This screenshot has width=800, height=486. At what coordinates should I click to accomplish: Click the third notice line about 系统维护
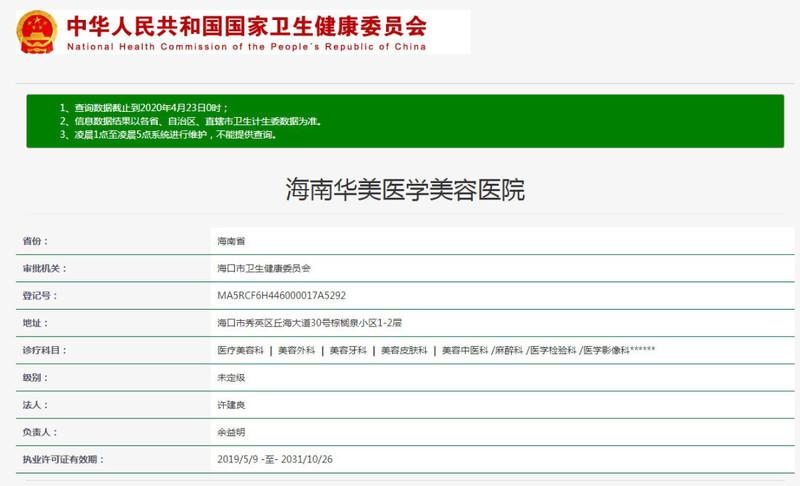pos(167,134)
